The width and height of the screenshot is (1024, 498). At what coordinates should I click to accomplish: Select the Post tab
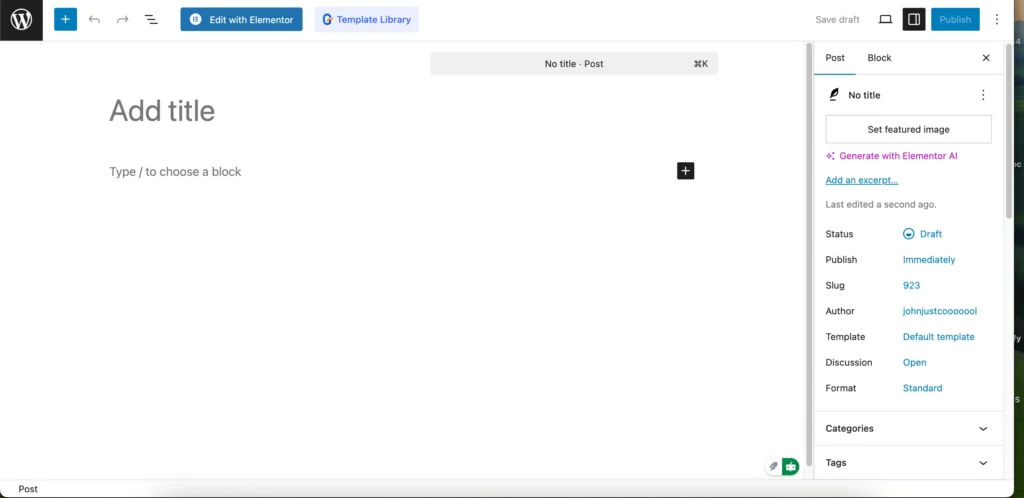tap(835, 58)
